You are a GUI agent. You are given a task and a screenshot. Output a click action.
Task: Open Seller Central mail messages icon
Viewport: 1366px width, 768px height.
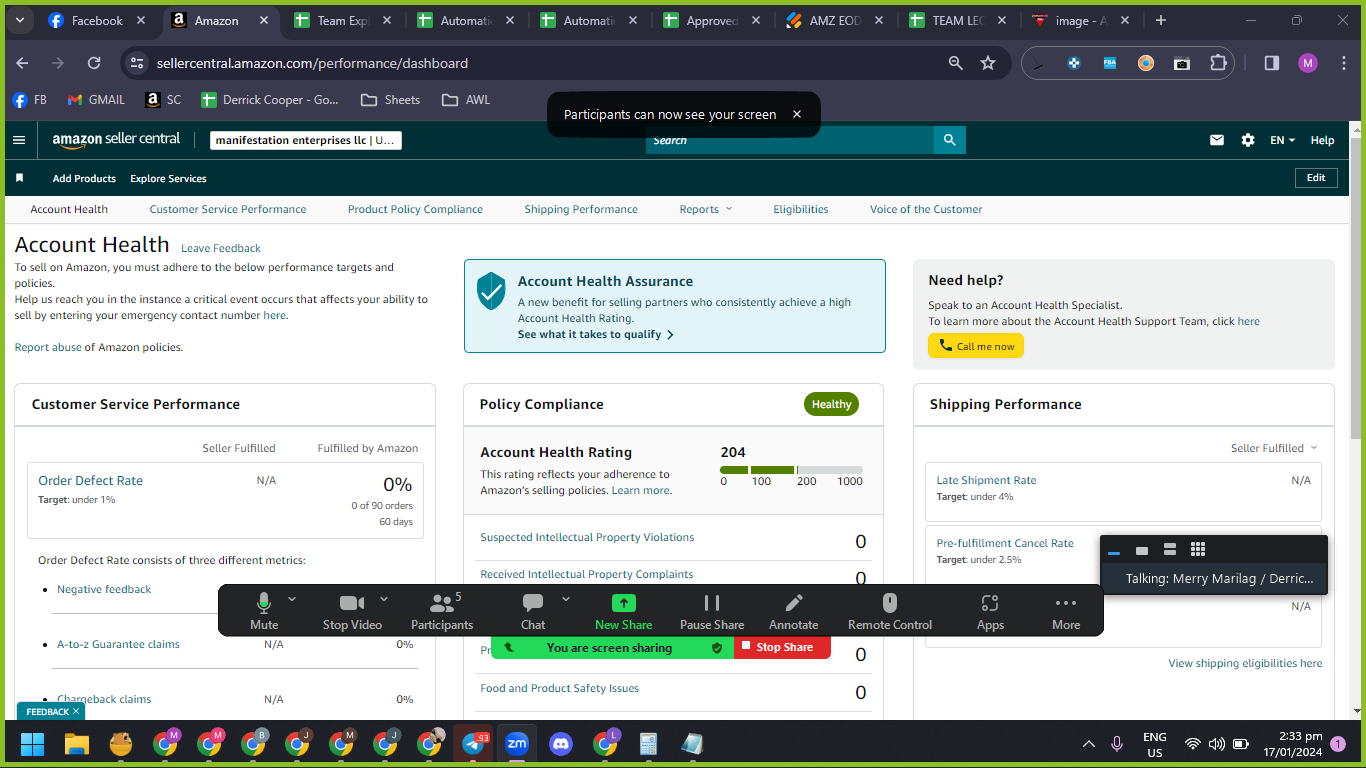(x=1217, y=140)
